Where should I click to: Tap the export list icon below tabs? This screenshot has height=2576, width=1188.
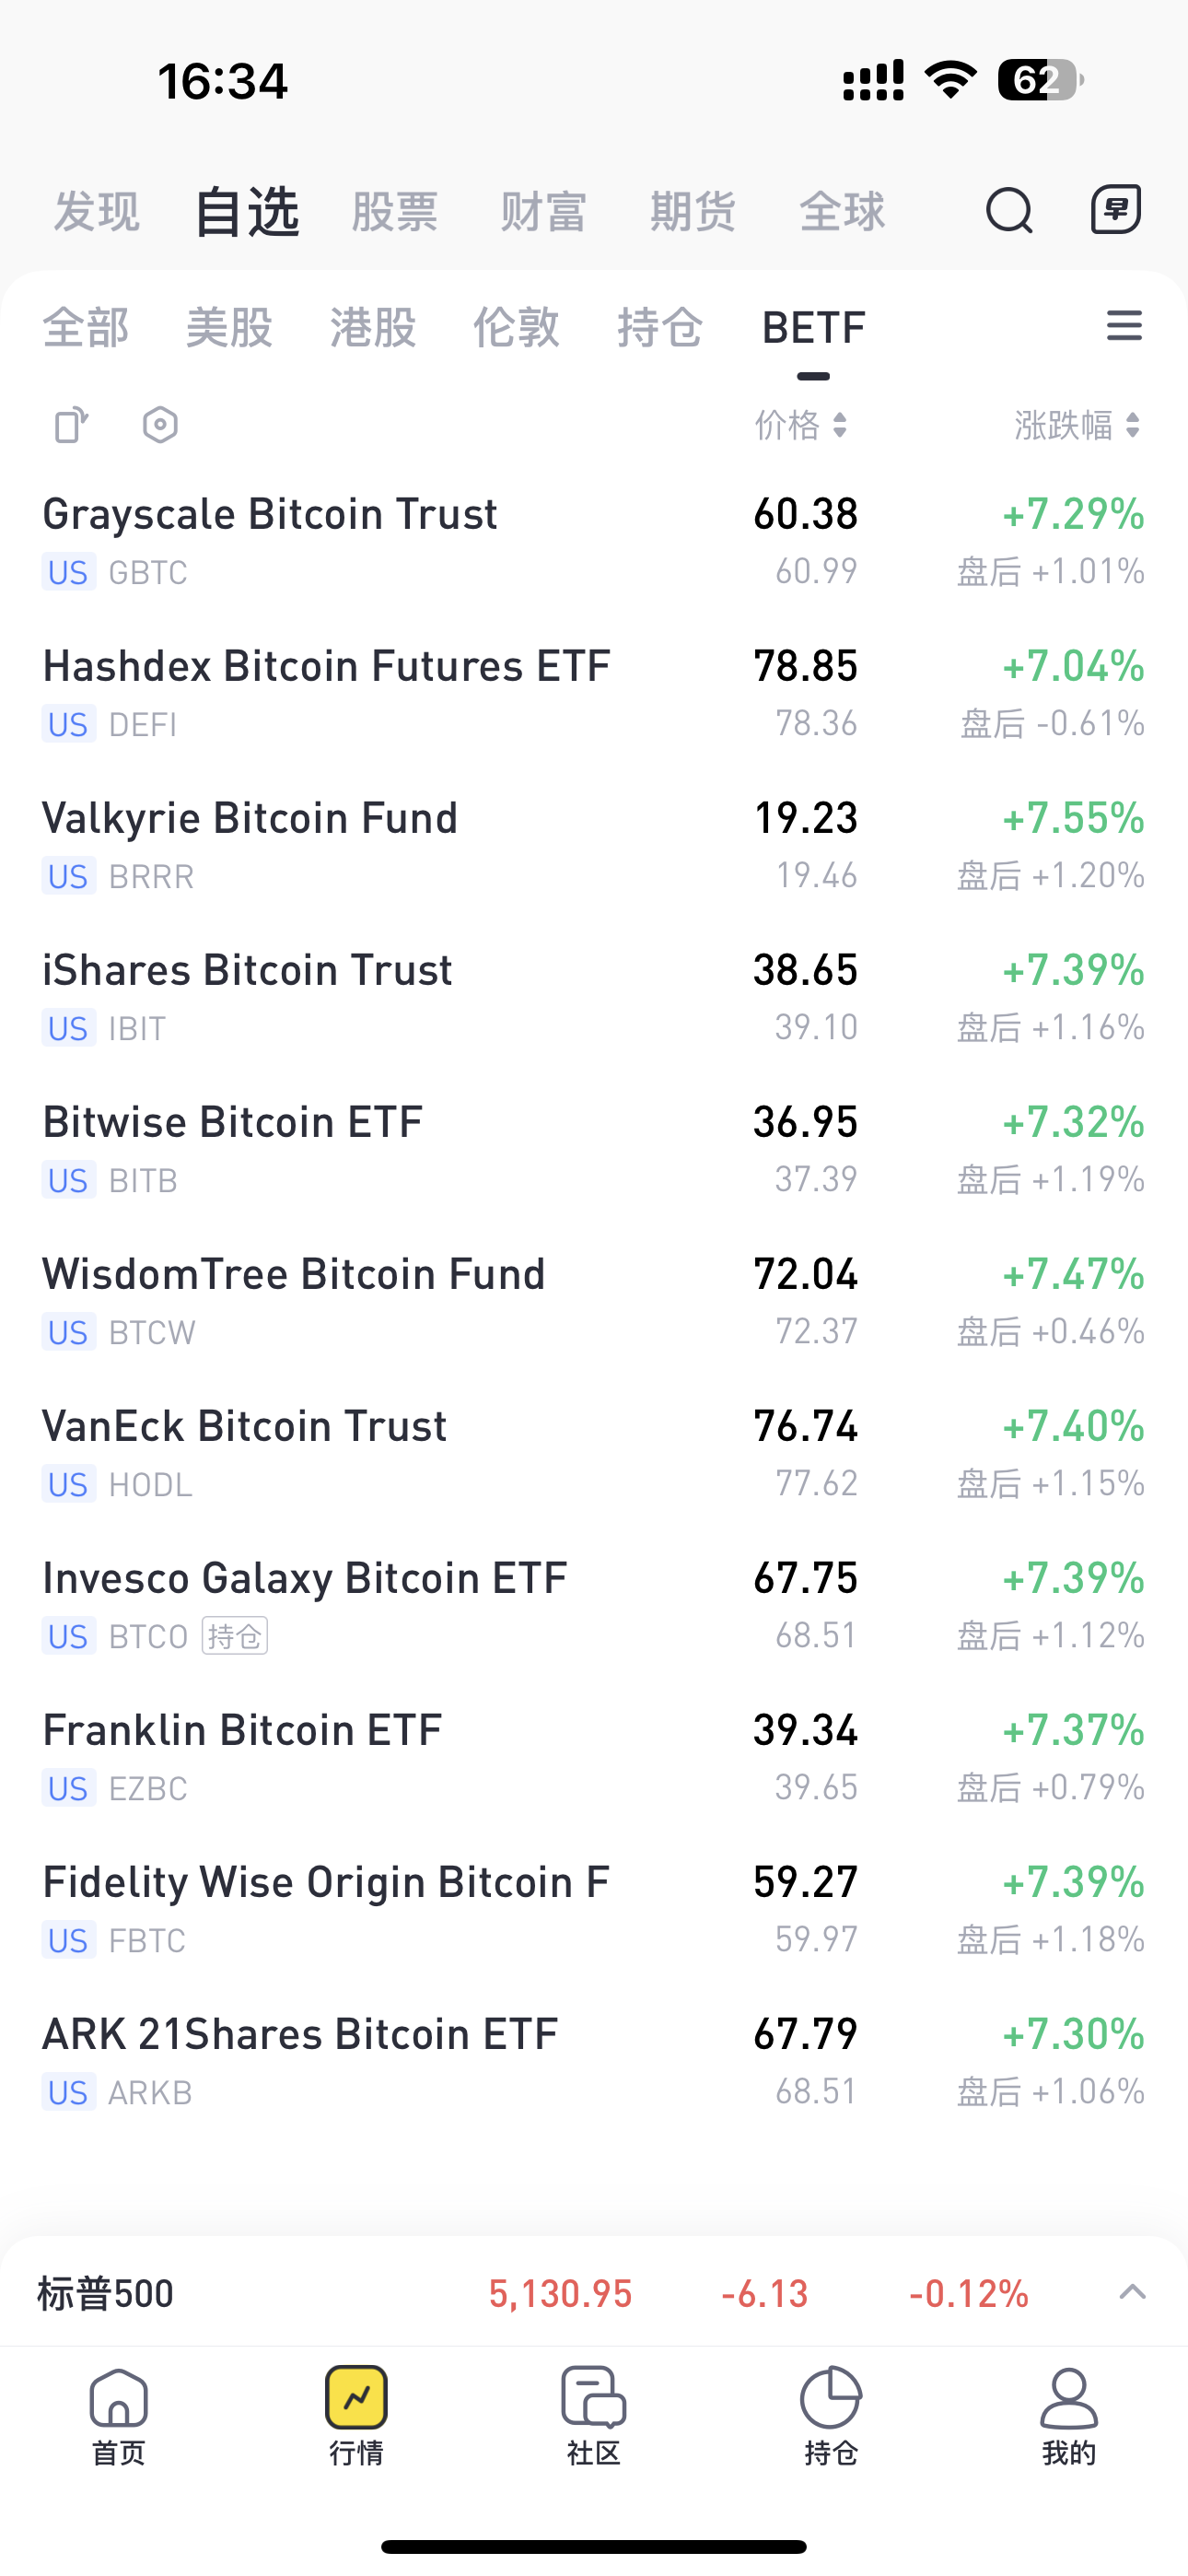coord(71,425)
